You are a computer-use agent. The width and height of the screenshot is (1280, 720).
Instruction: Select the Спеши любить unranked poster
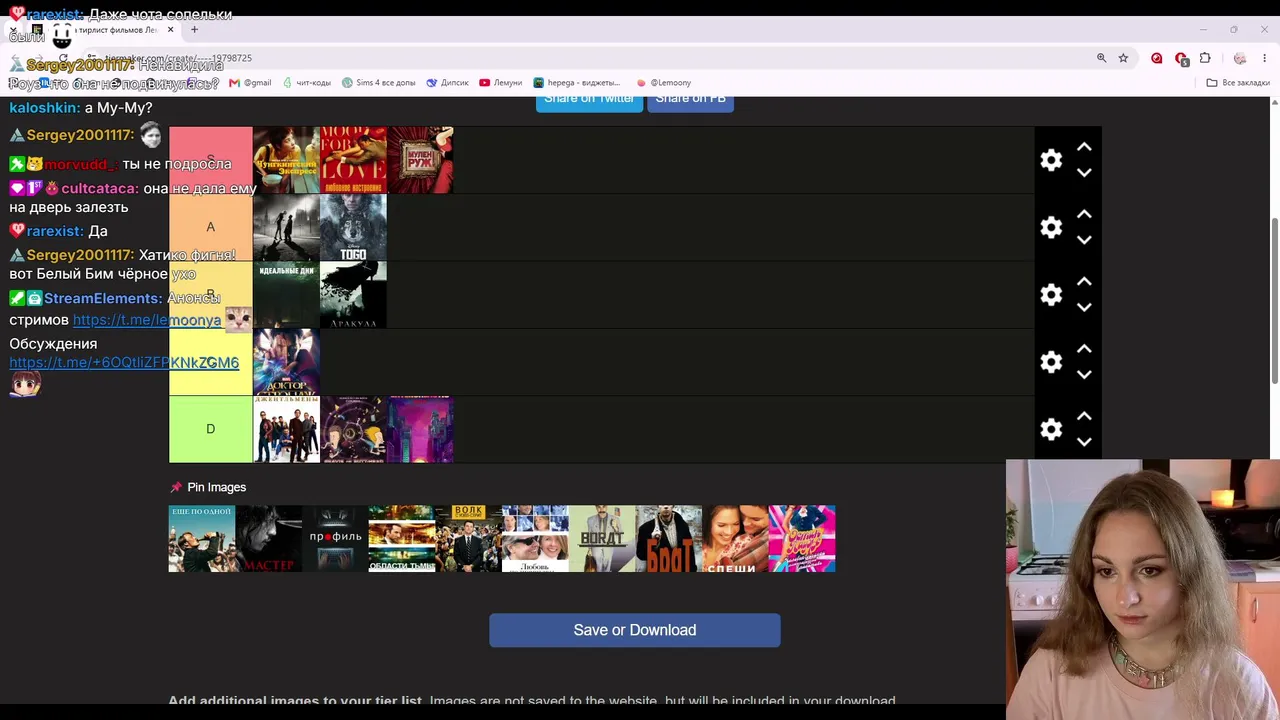pos(735,539)
